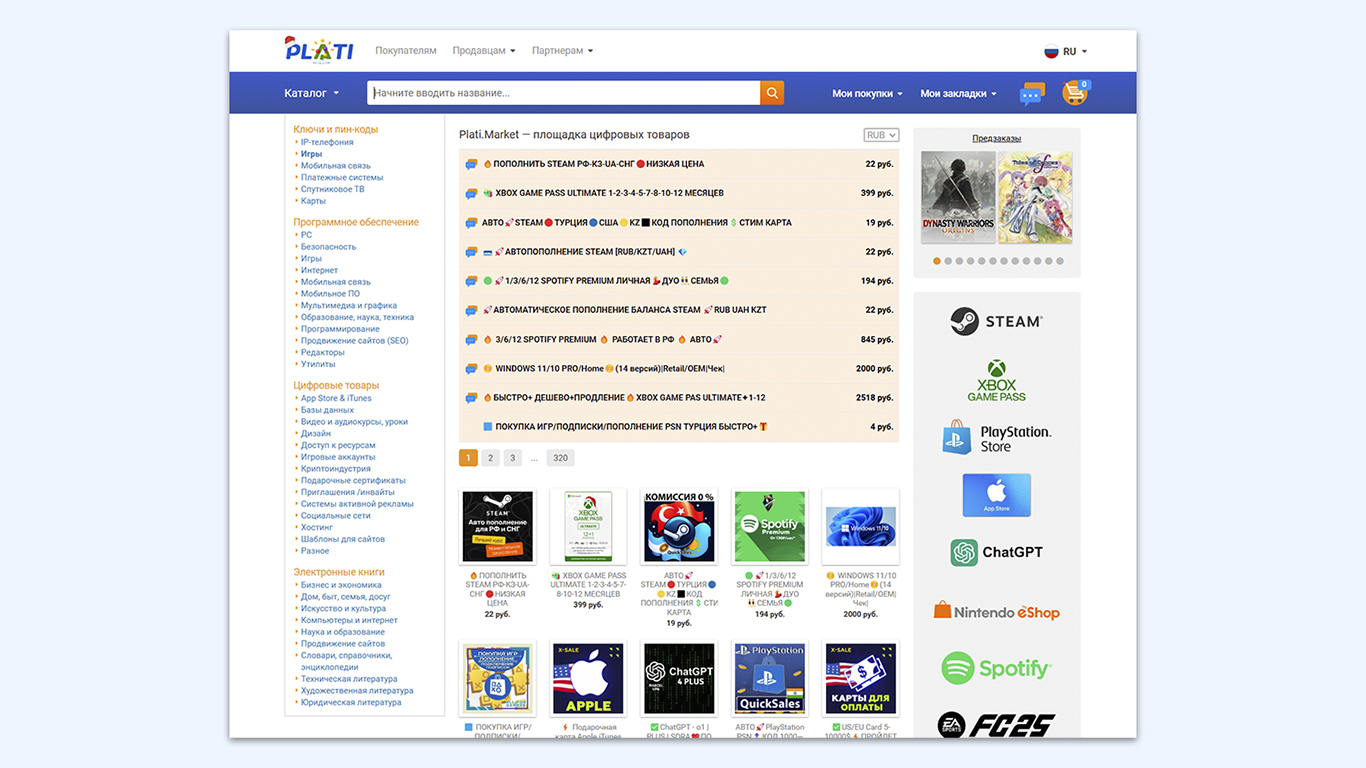Image resolution: width=1366 pixels, height=768 pixels.
Task: Open the Предзаказы link
Action: tap(997, 138)
